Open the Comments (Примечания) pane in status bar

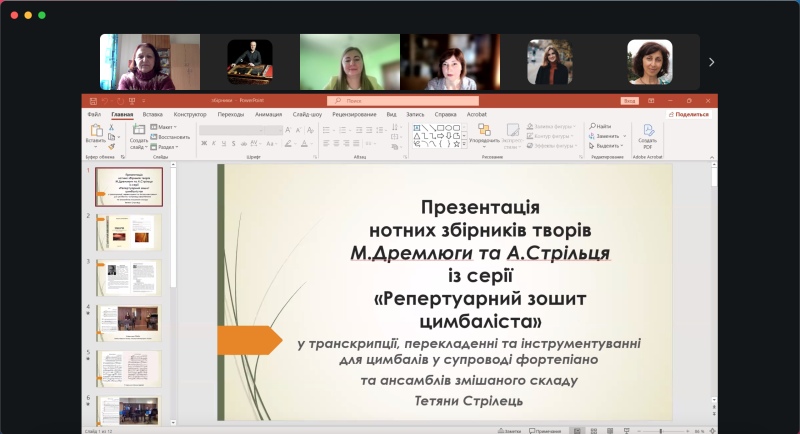(545, 431)
